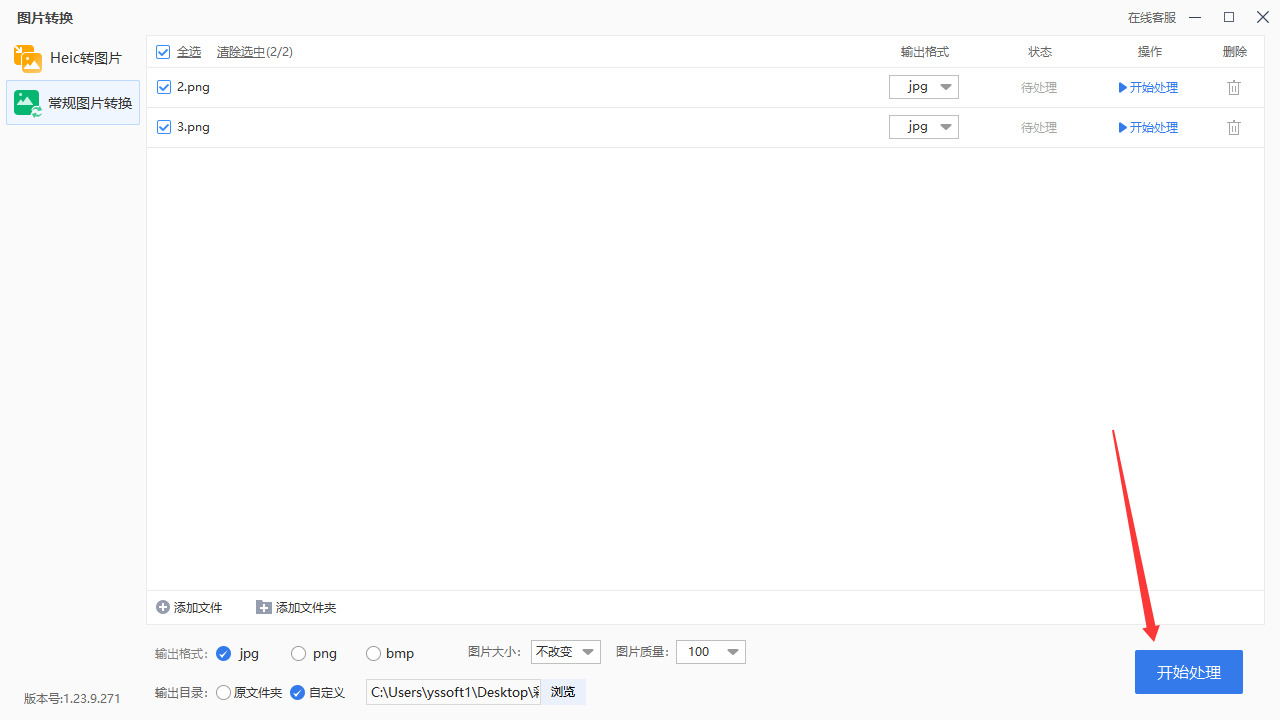
Task: Delete 2.png using its trash icon
Action: coord(1234,88)
